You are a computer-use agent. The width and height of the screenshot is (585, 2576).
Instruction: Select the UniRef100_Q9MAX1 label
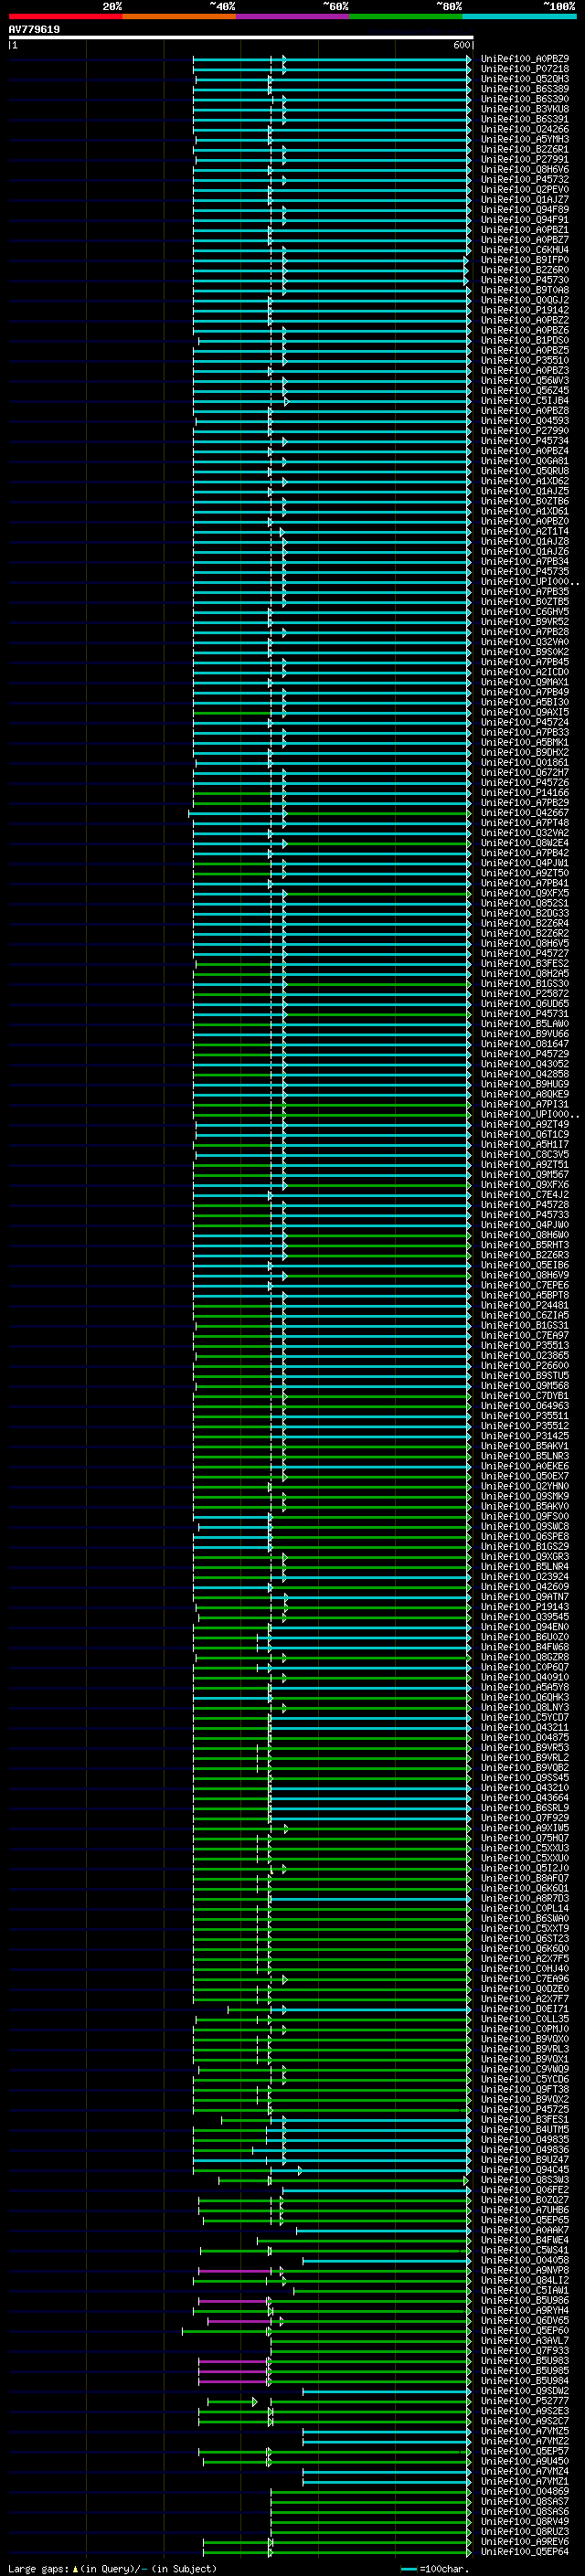point(525,682)
